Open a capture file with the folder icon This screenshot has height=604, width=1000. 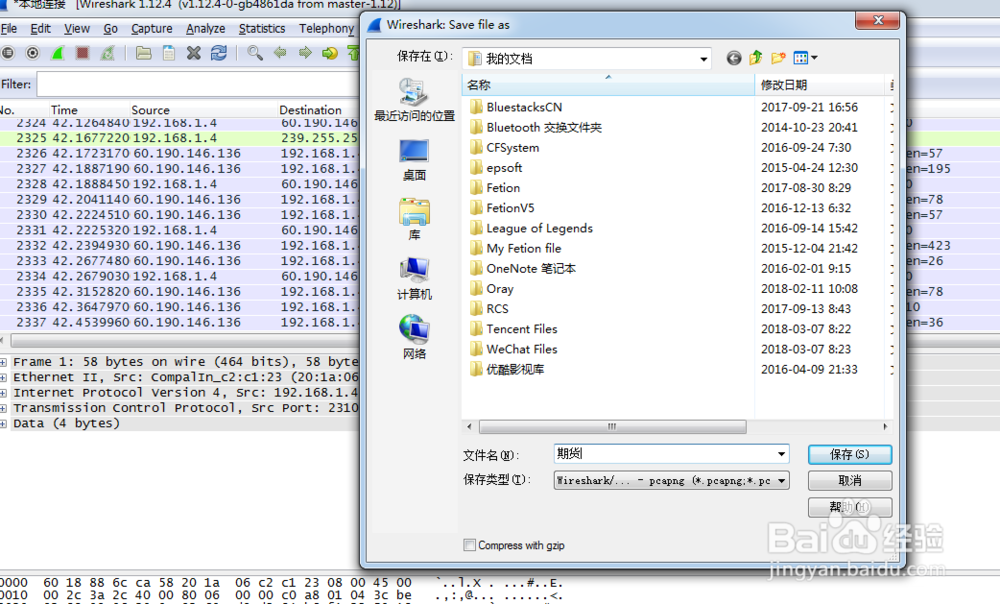(143, 53)
